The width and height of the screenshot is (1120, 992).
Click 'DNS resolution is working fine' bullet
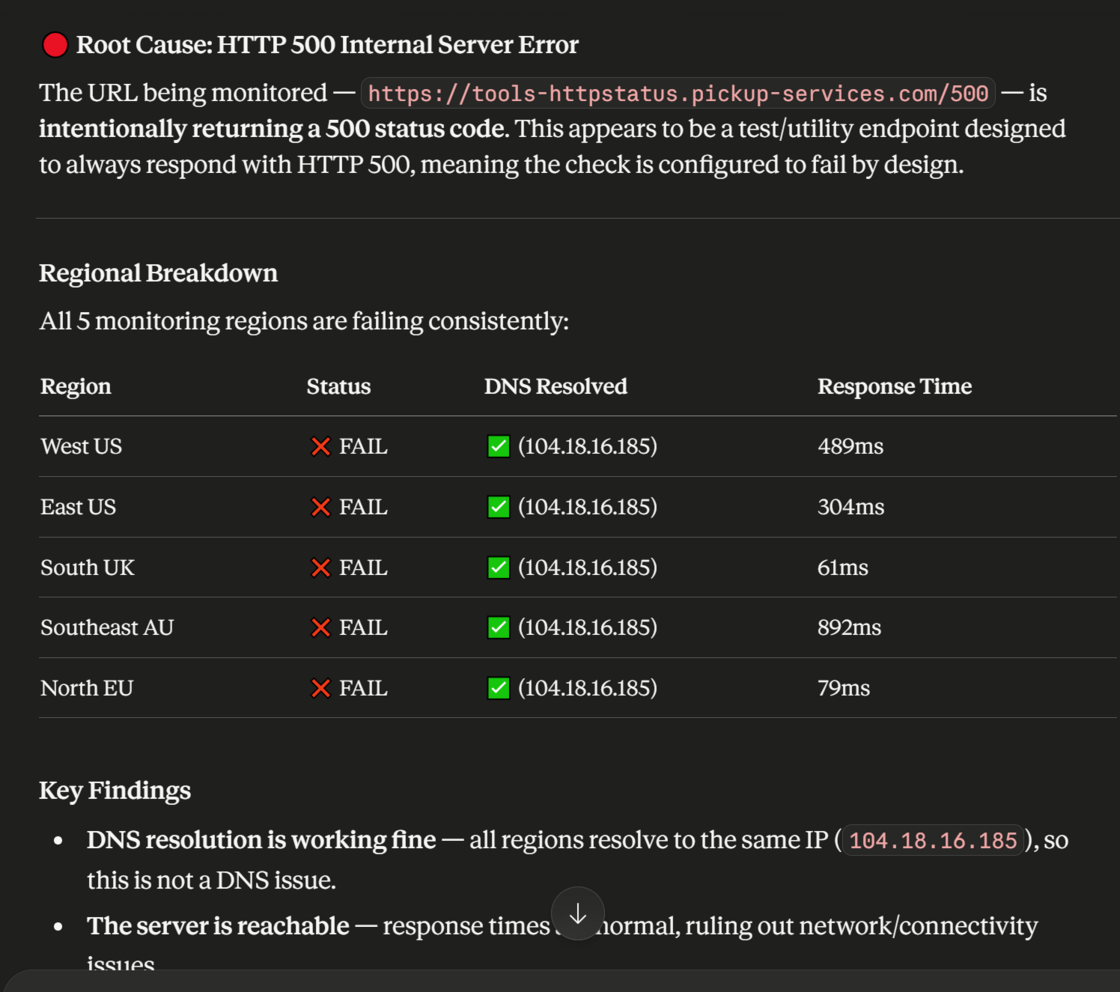coord(261,841)
